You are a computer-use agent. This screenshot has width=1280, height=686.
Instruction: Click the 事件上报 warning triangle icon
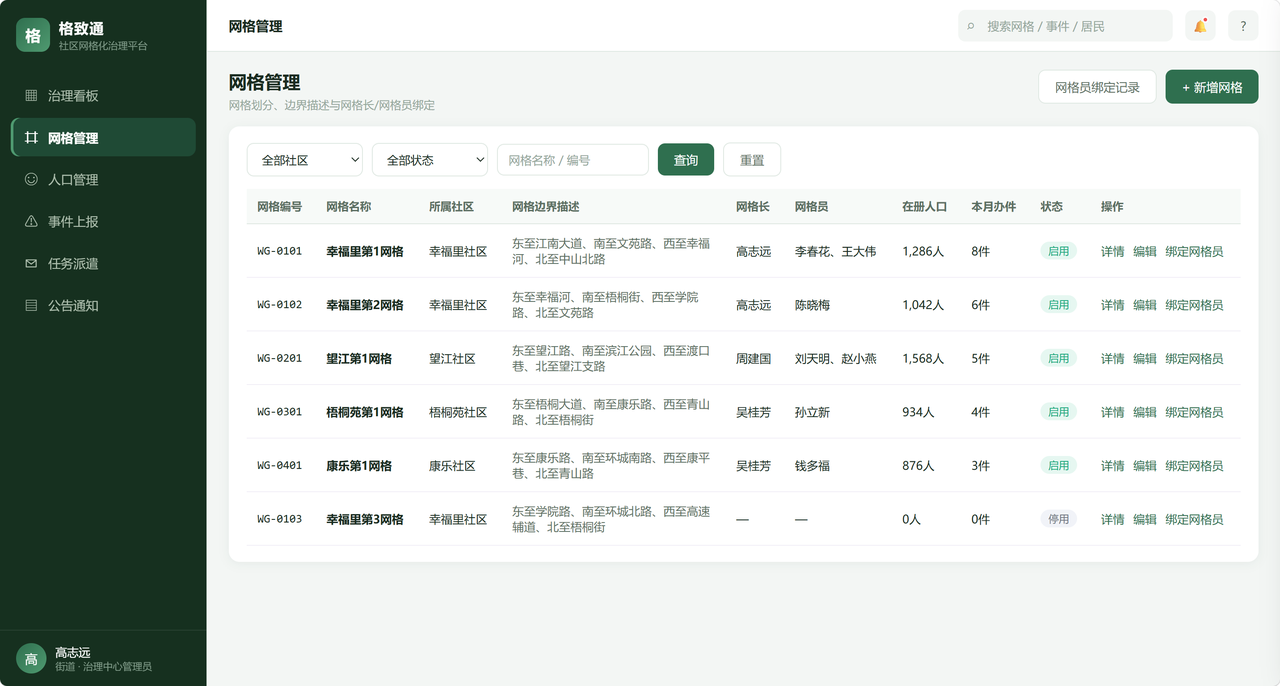(31, 222)
